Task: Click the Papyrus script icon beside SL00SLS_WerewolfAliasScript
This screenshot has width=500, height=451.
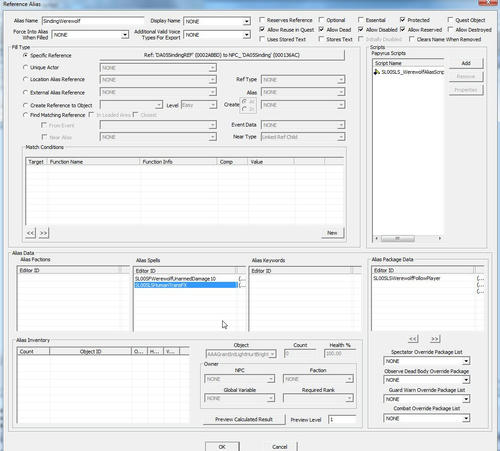Action: (377, 72)
